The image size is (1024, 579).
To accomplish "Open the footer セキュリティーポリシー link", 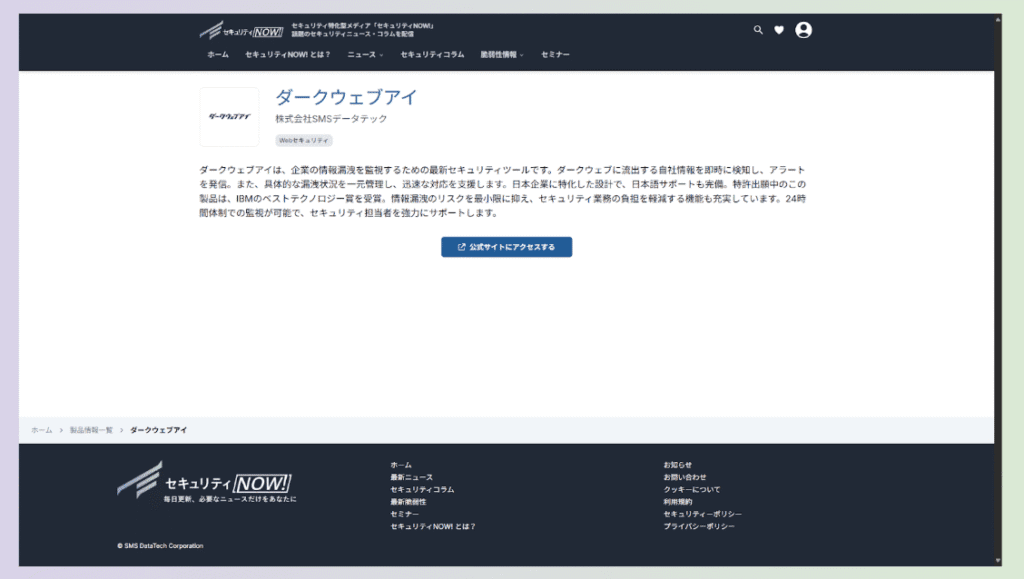I will (703, 514).
